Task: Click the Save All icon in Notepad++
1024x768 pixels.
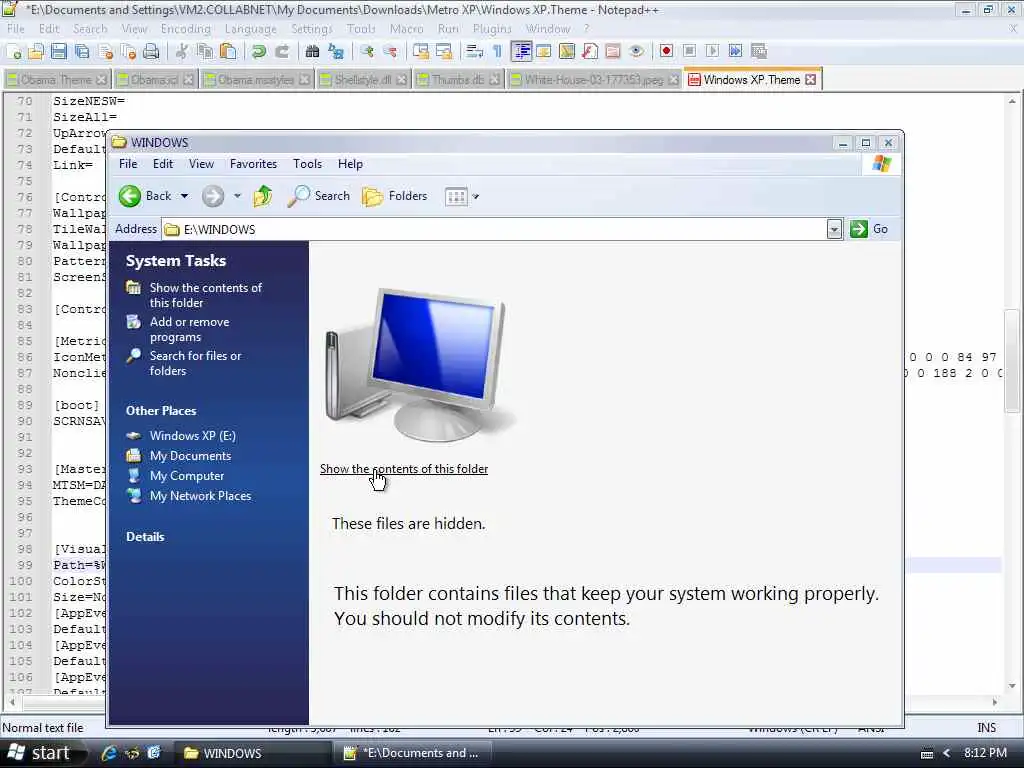Action: pyautogui.click(x=82, y=52)
